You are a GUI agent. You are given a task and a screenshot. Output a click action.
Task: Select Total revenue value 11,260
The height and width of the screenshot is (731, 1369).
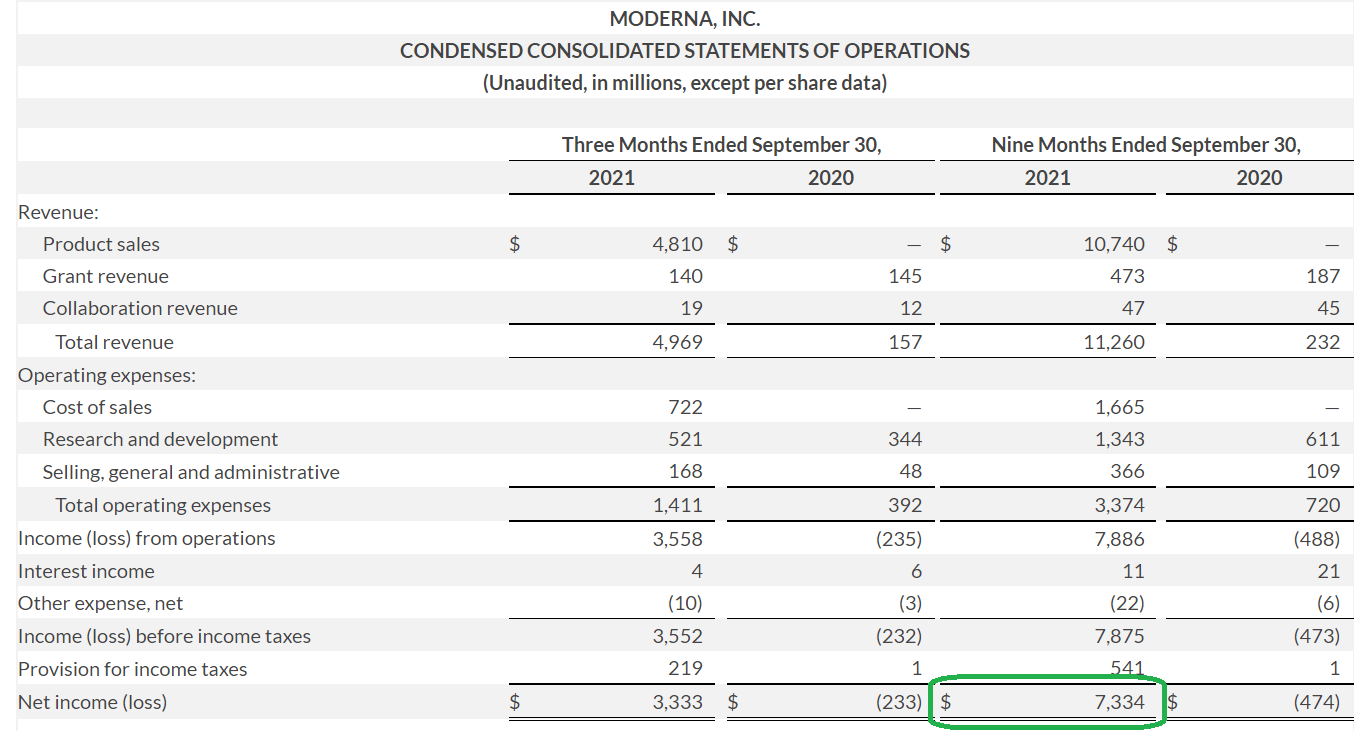pos(1115,342)
